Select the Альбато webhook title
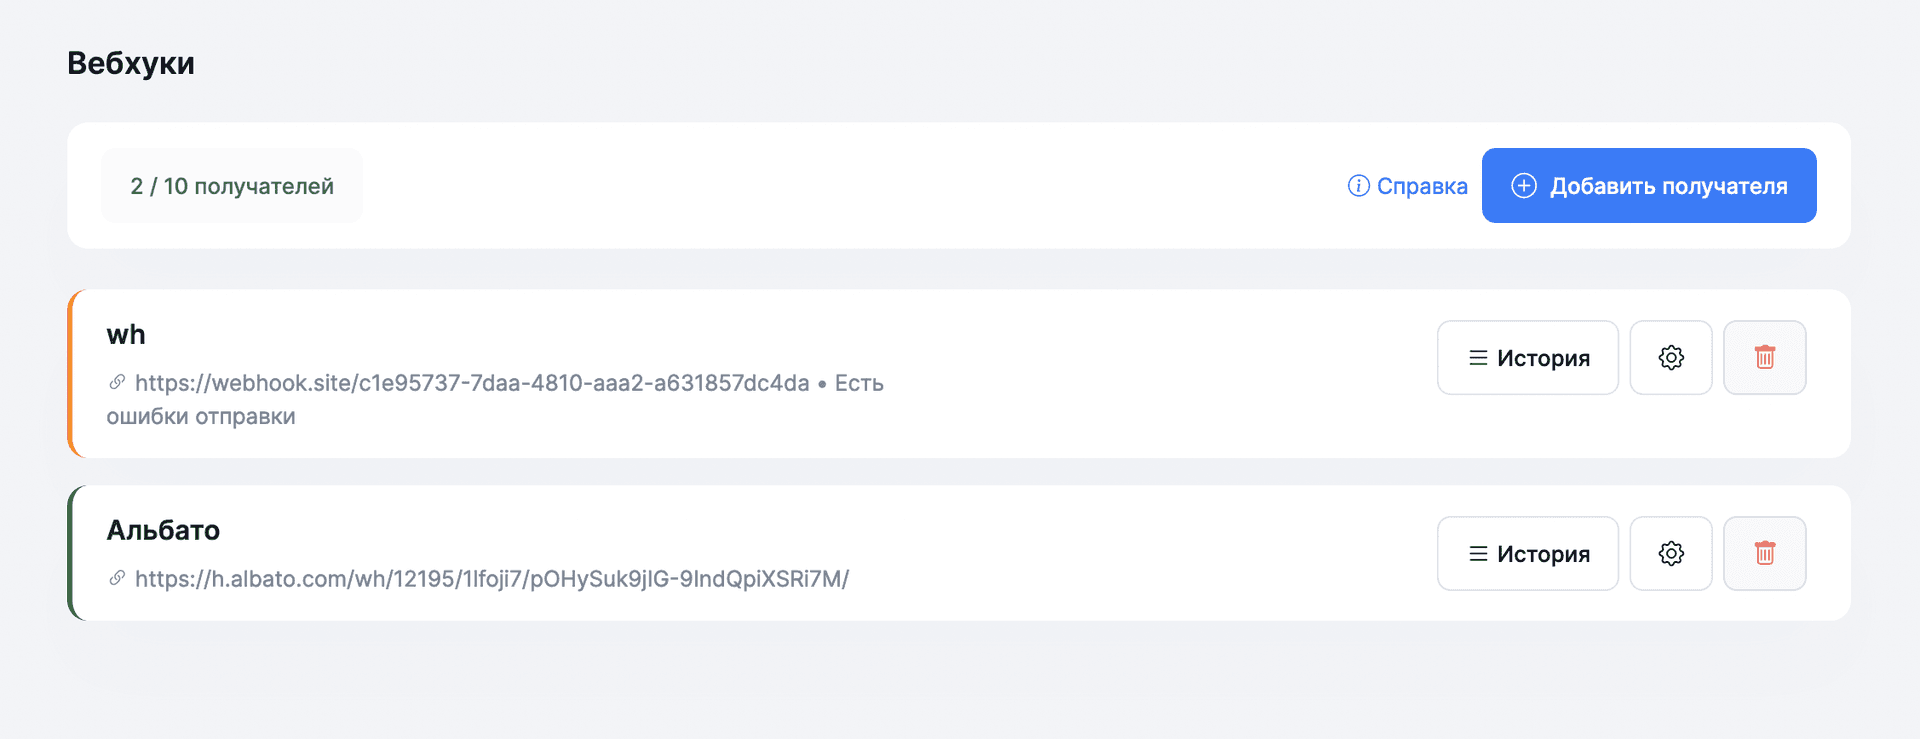The width and height of the screenshot is (1920, 739). click(x=163, y=530)
